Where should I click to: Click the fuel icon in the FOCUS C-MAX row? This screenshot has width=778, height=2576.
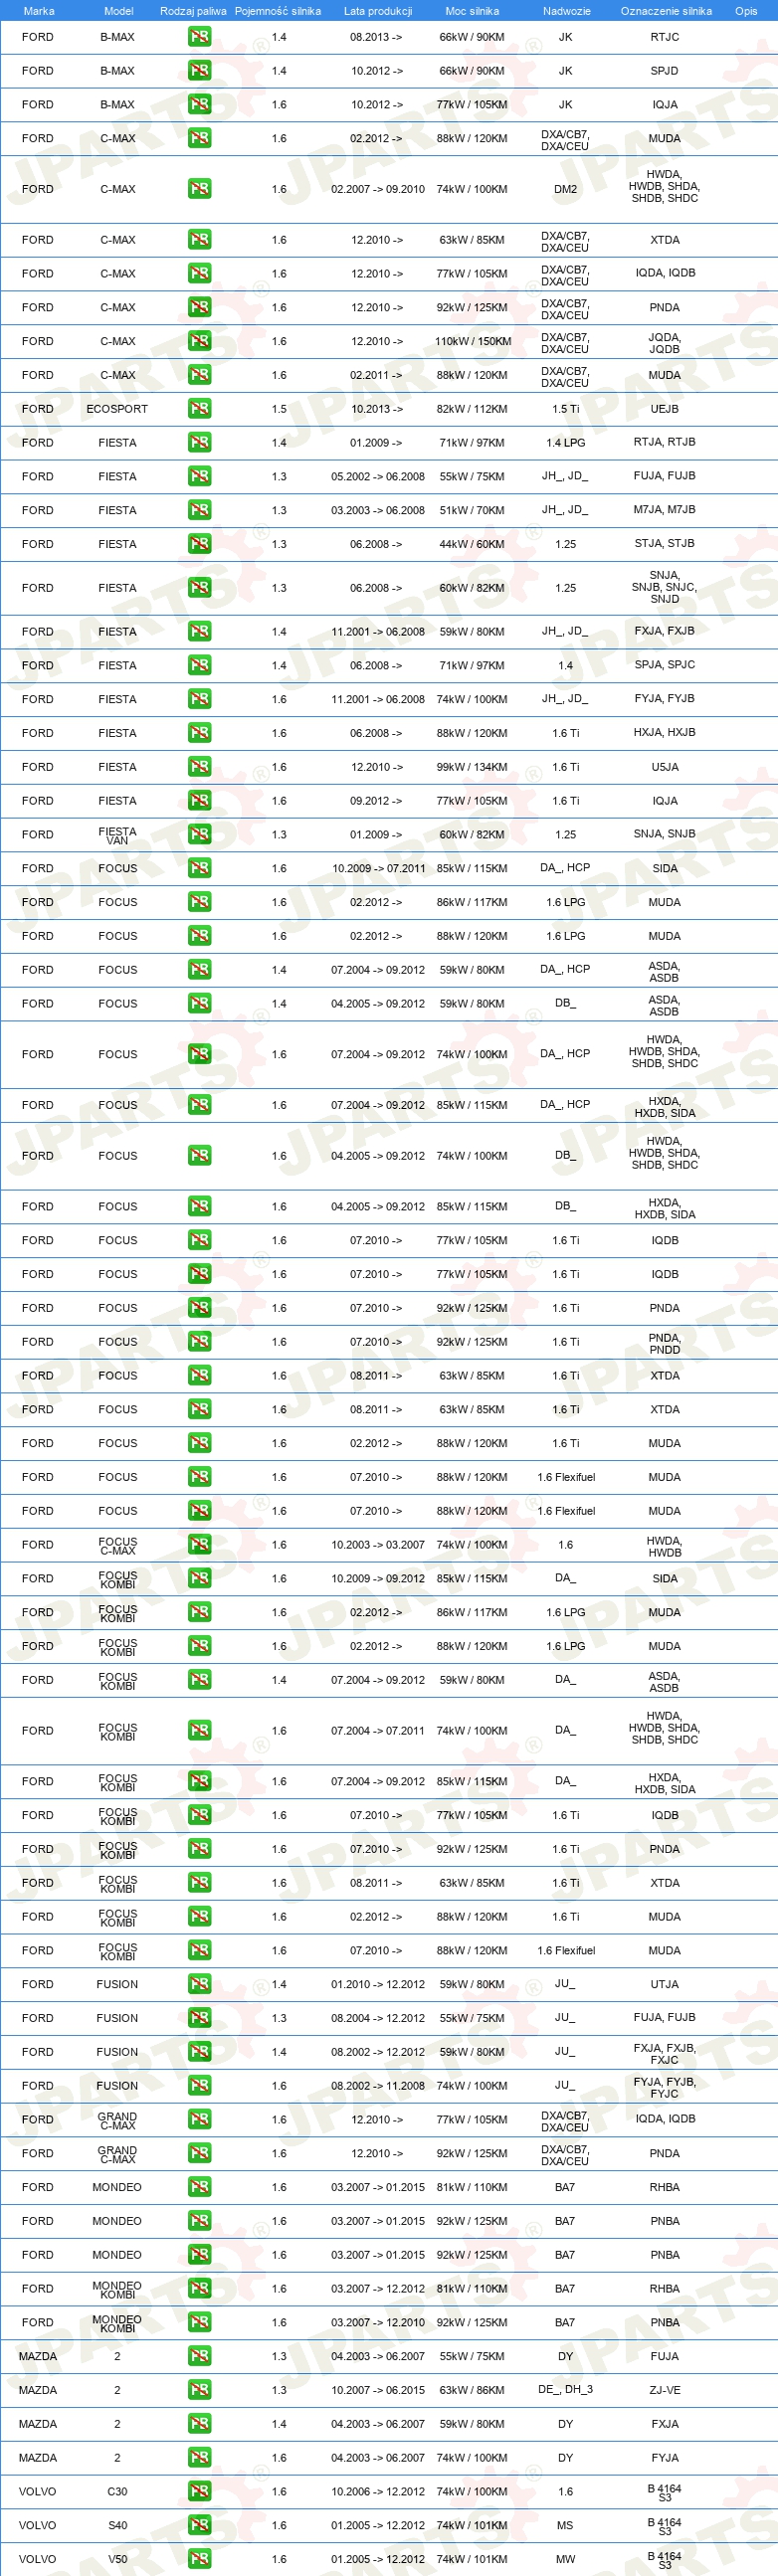pos(200,1545)
